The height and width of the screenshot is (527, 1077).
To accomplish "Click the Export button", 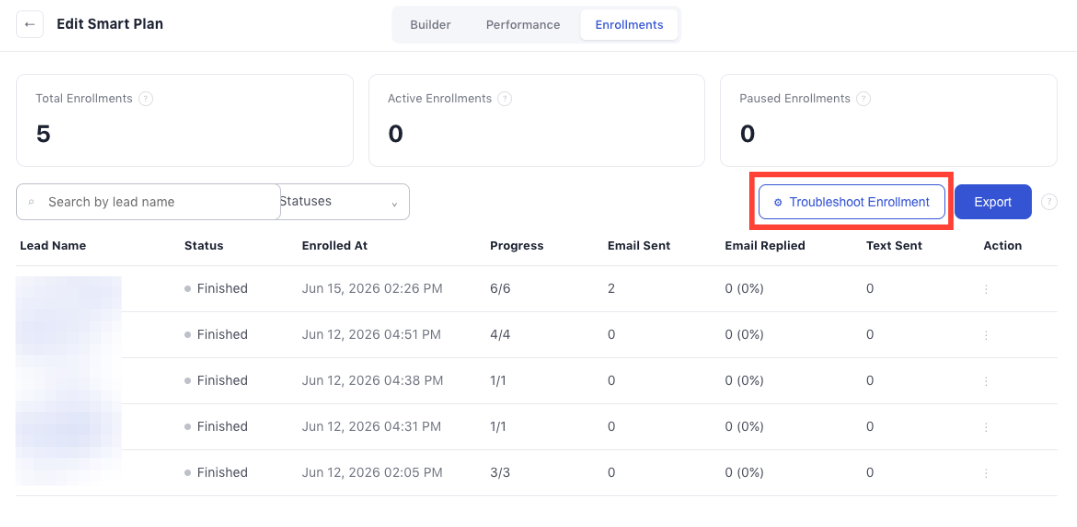I will point(993,202).
